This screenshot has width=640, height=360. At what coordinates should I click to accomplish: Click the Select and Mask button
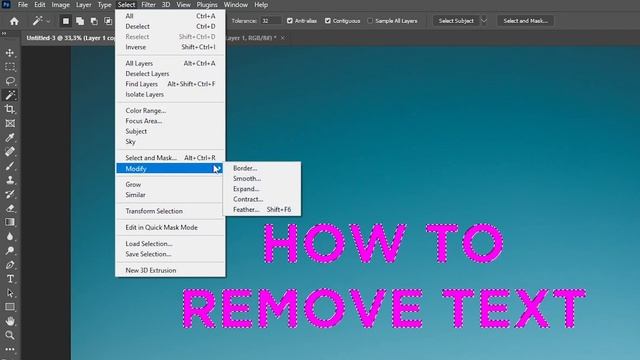point(525,21)
